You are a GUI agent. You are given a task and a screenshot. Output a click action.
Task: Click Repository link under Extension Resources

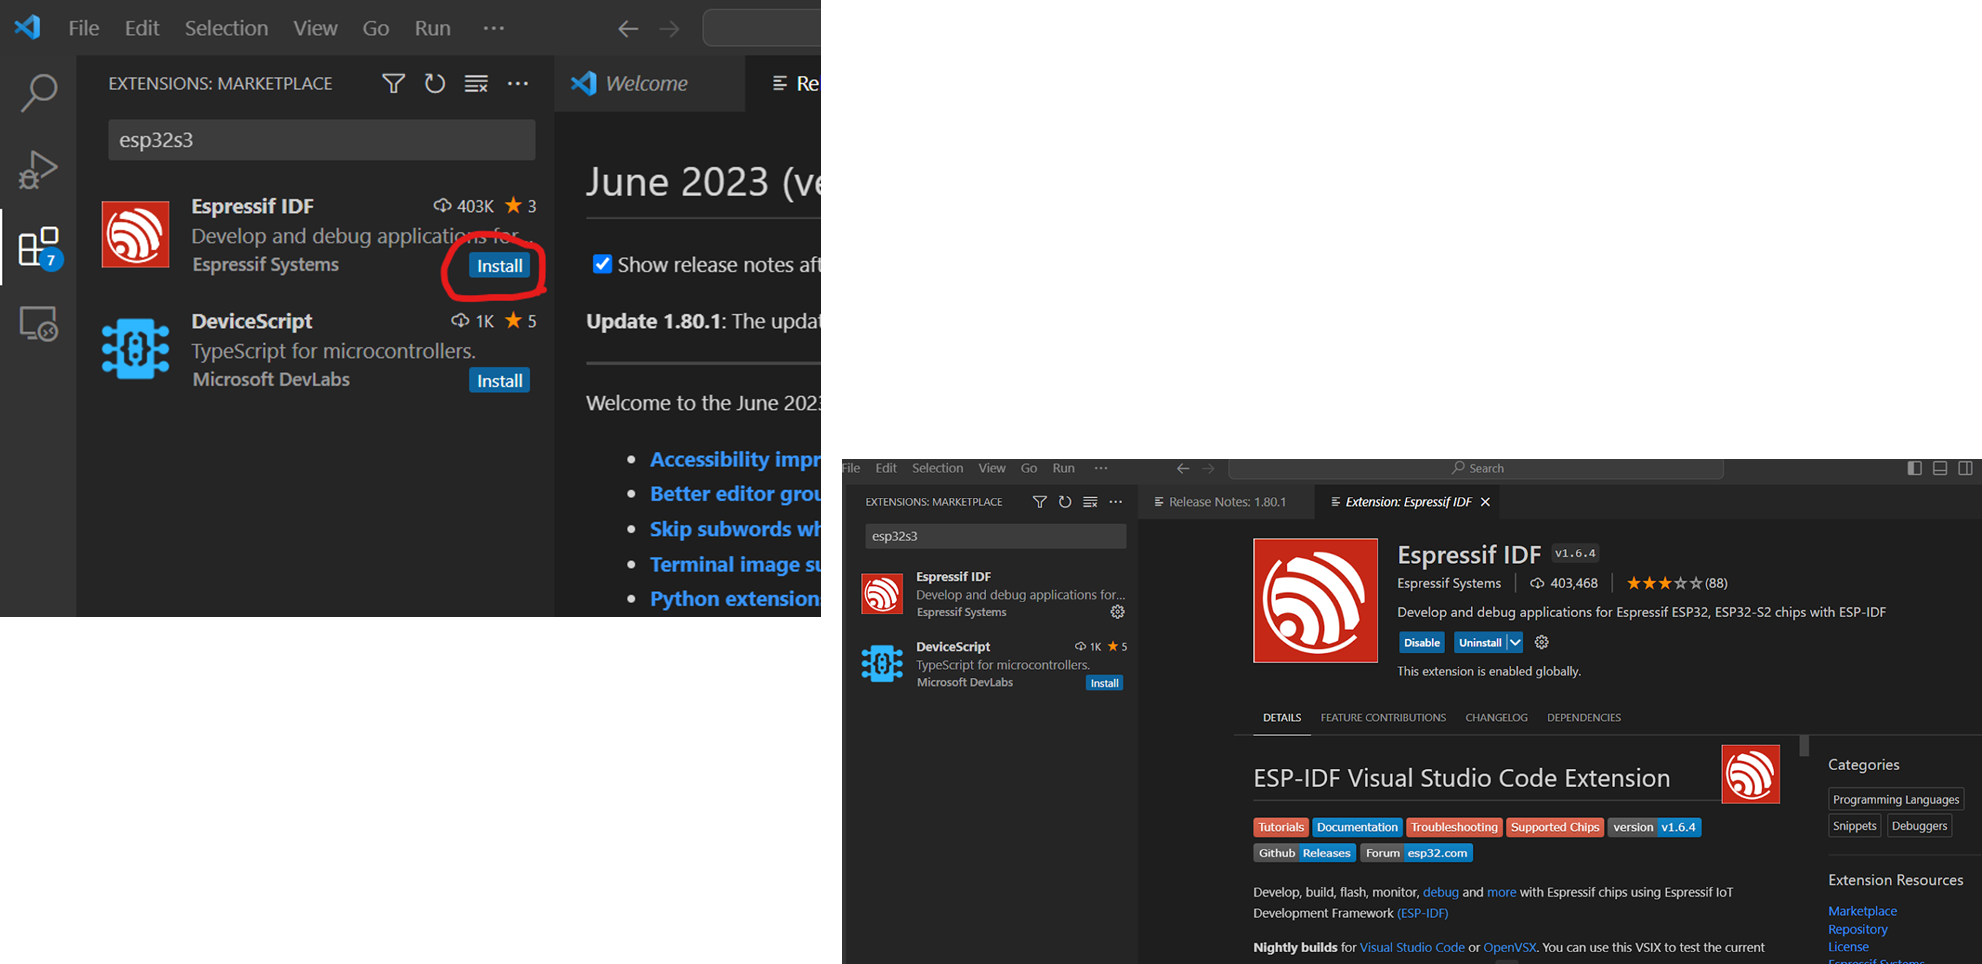click(x=1857, y=929)
